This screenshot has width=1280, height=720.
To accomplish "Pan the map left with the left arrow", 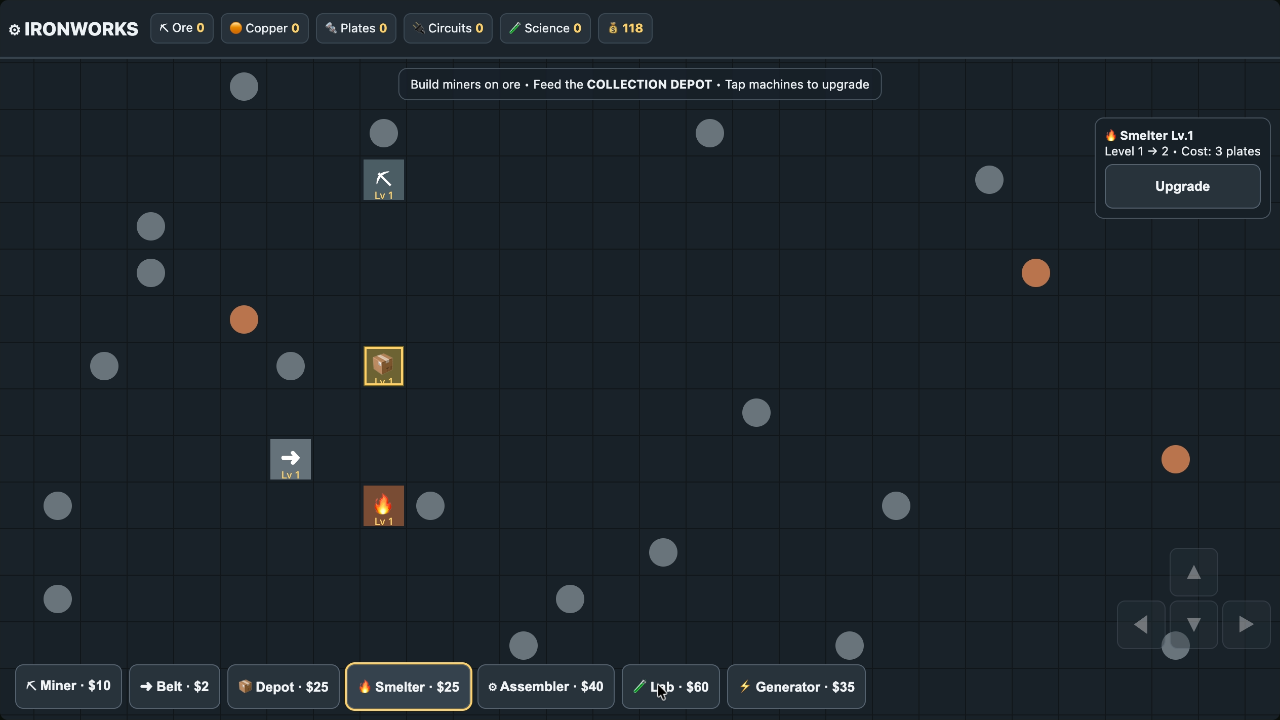I will (x=1141, y=625).
